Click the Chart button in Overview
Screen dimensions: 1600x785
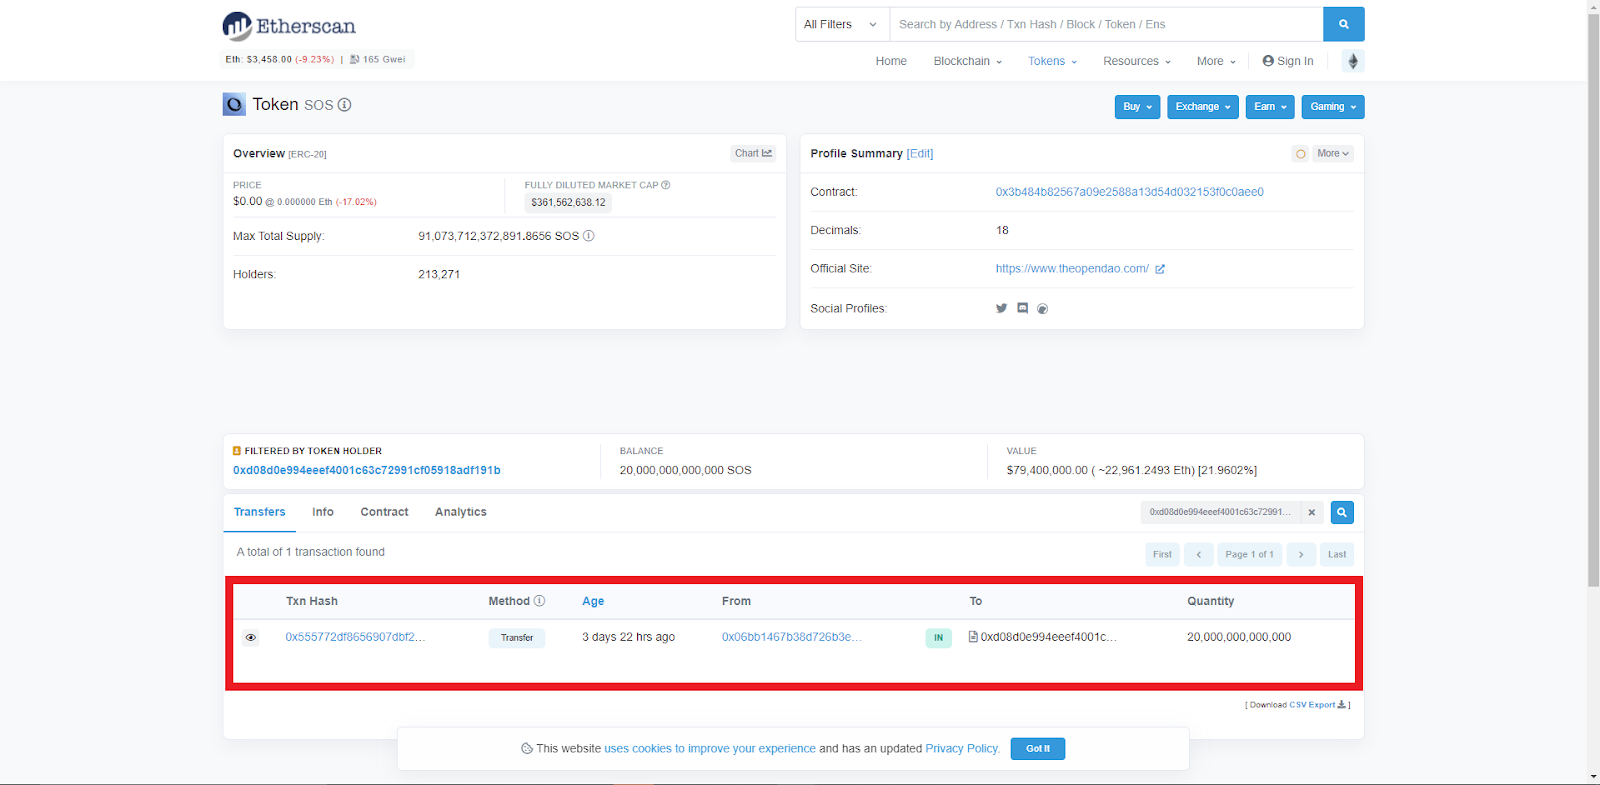(x=753, y=154)
